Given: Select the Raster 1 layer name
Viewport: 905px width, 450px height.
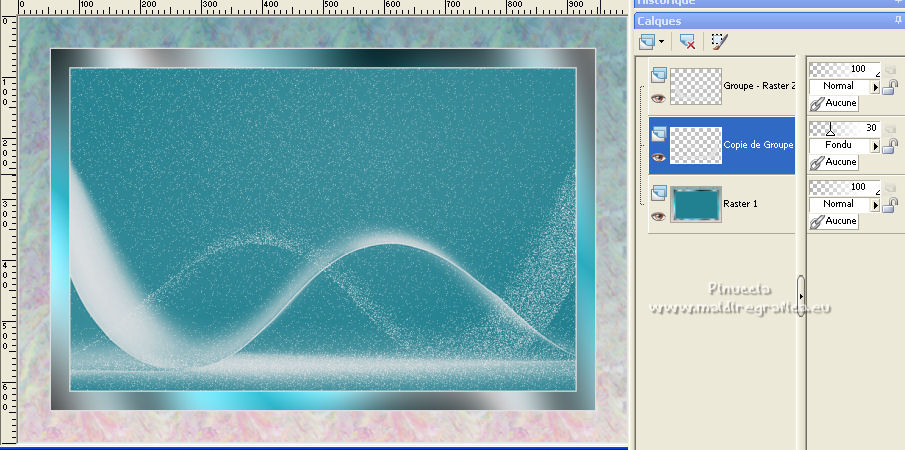Looking at the screenshot, I should coord(741,204).
